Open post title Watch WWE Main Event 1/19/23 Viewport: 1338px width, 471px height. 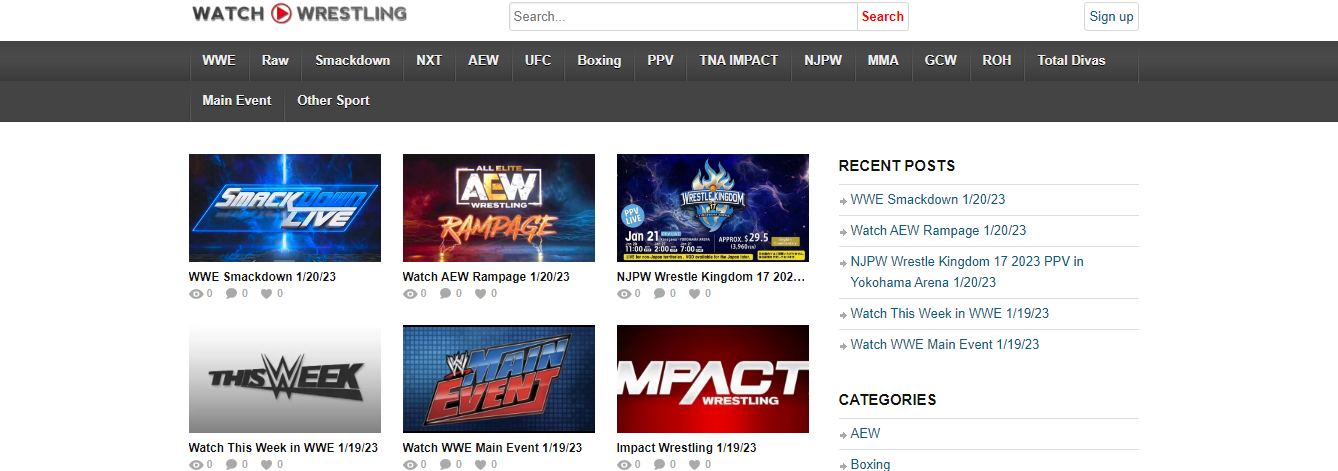[x=492, y=448]
